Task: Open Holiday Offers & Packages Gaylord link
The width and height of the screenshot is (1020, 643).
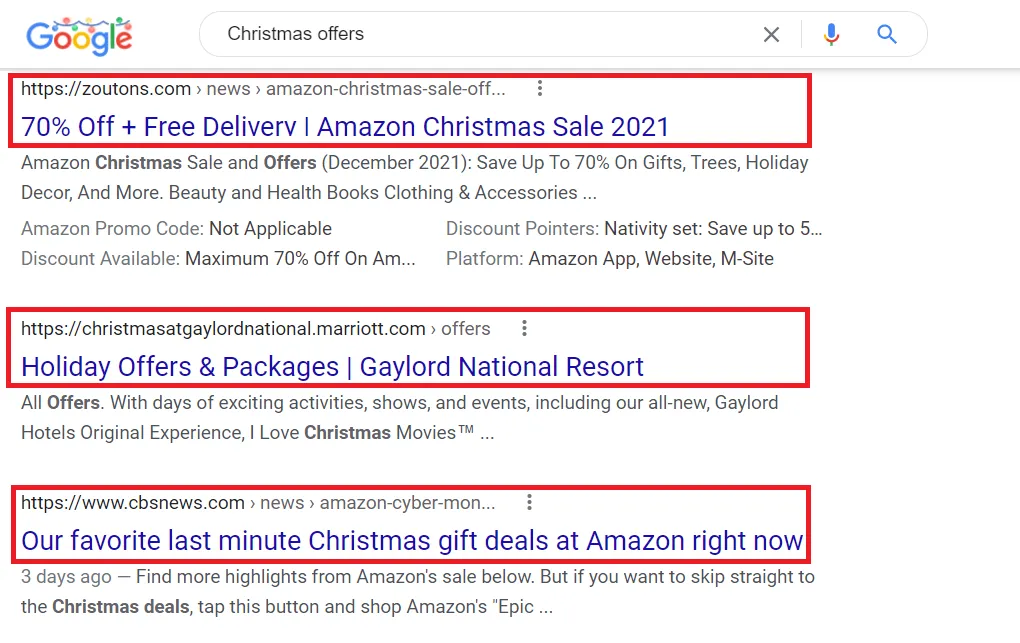Action: [x=332, y=367]
